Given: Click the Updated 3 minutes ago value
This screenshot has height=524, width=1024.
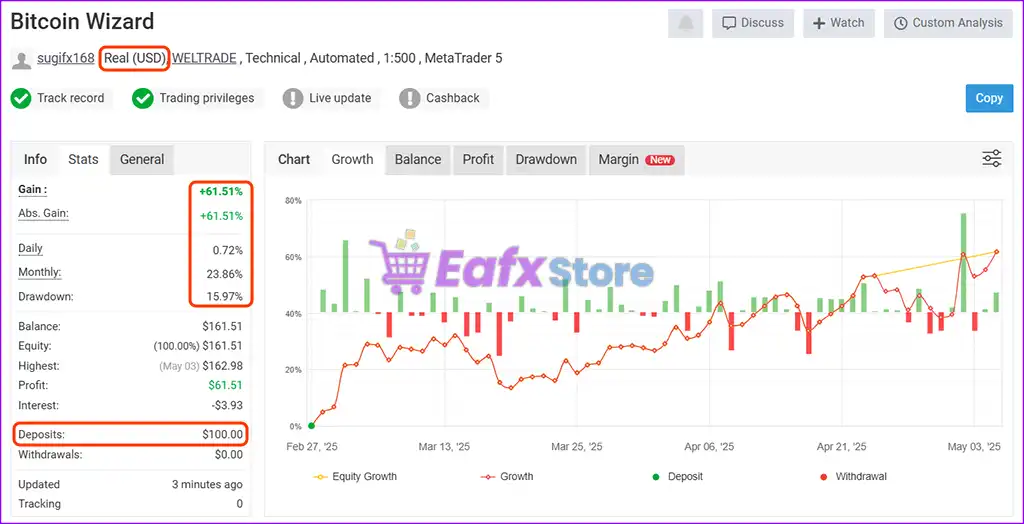Looking at the screenshot, I should [x=207, y=485].
